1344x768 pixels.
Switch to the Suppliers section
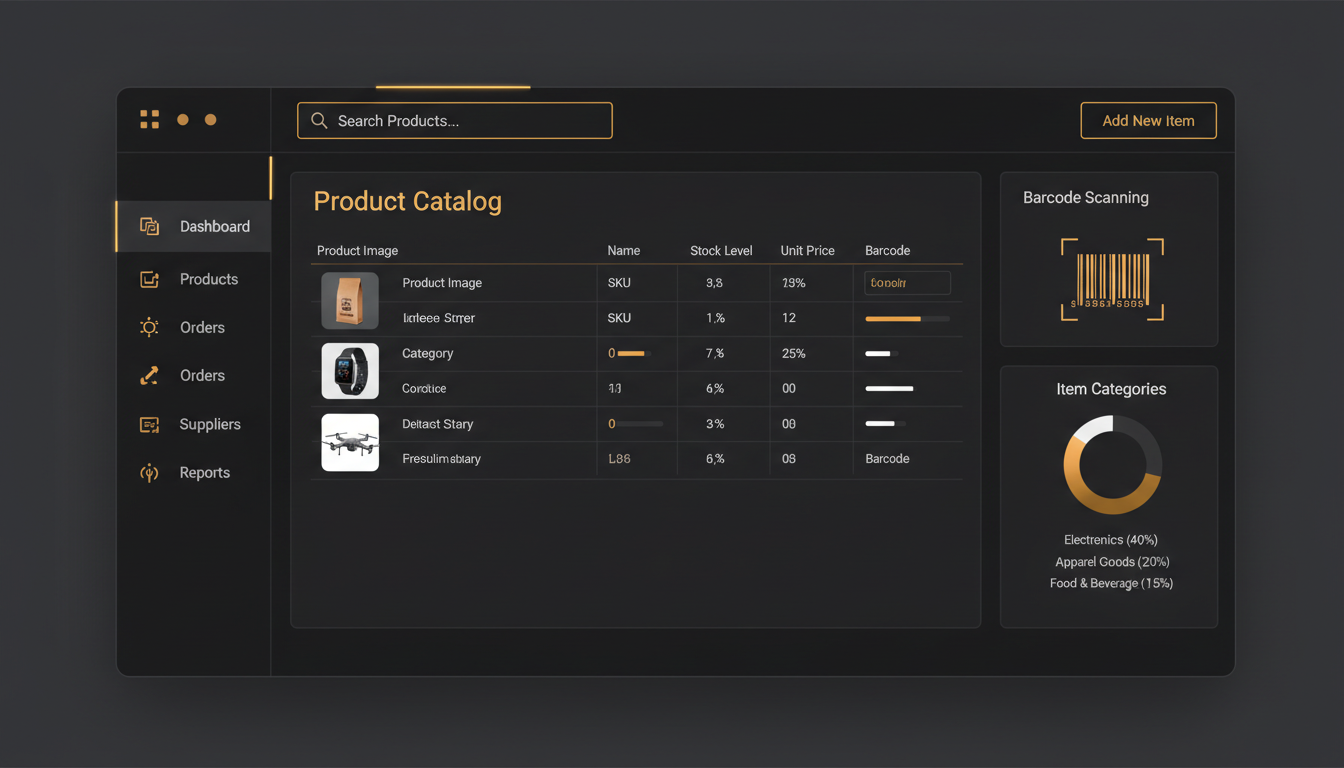click(210, 424)
